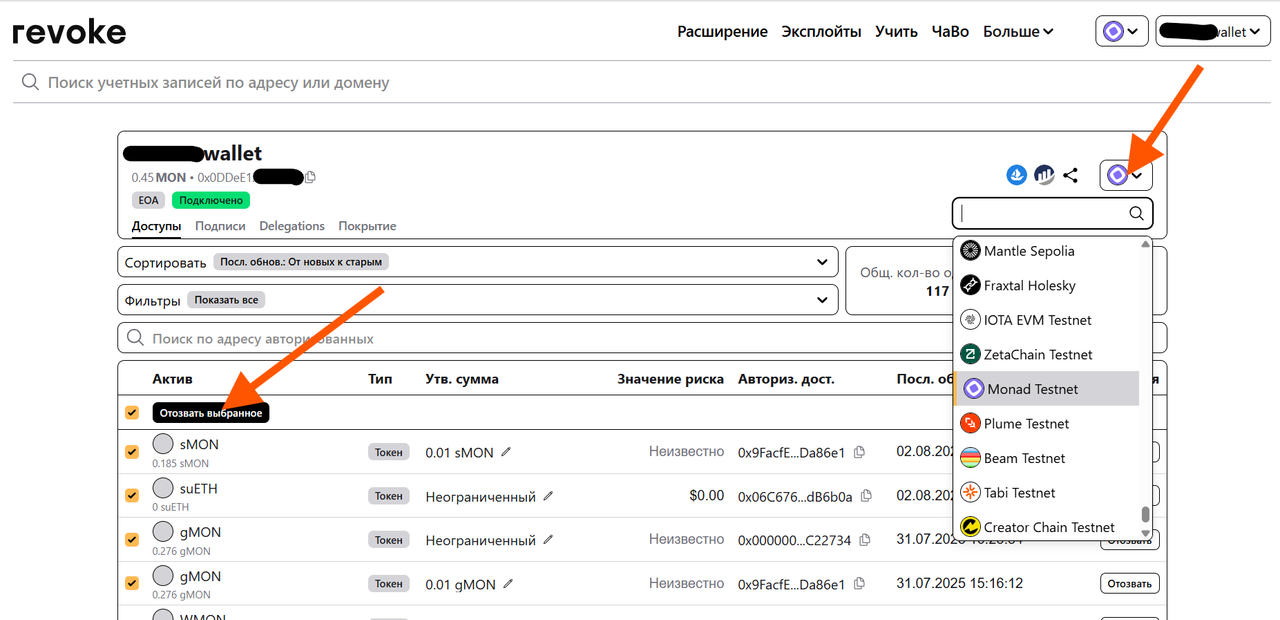Viewport: 1280px width, 620px height.
Task: Edit the 0.01 gMON approved amount
Action: [x=508, y=584]
